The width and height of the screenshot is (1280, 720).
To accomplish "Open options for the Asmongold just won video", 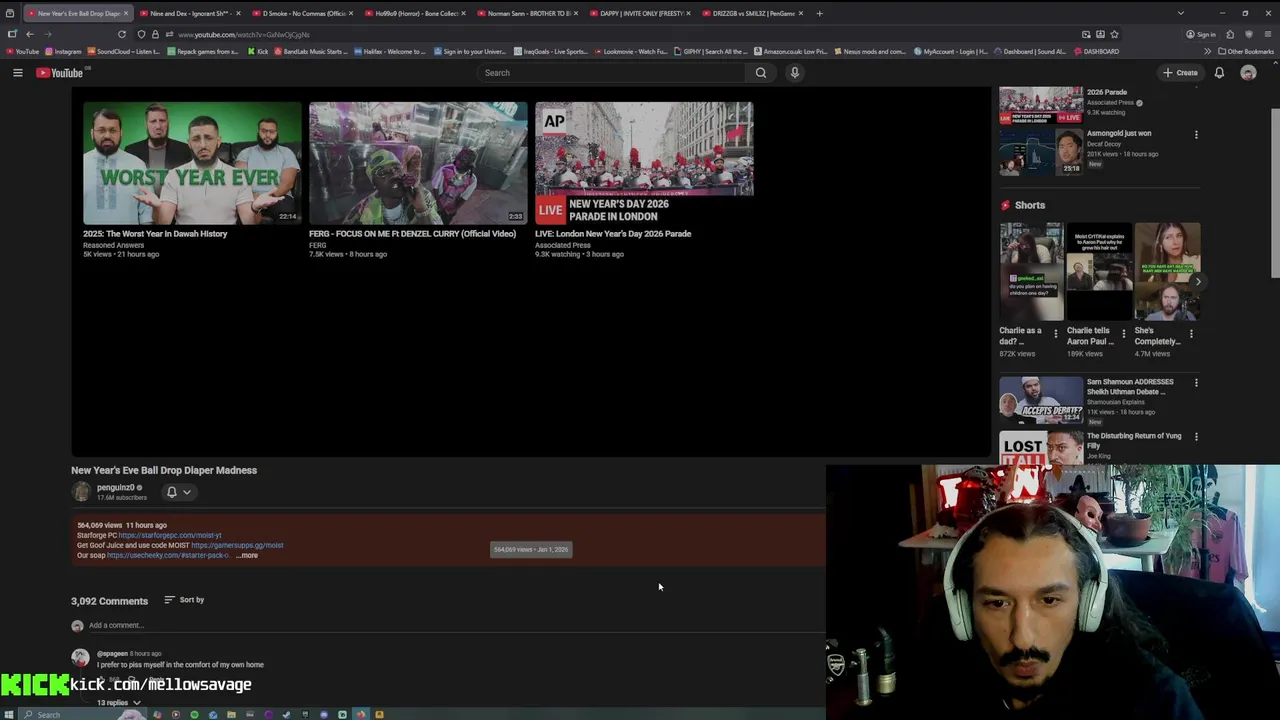I will (x=1196, y=134).
